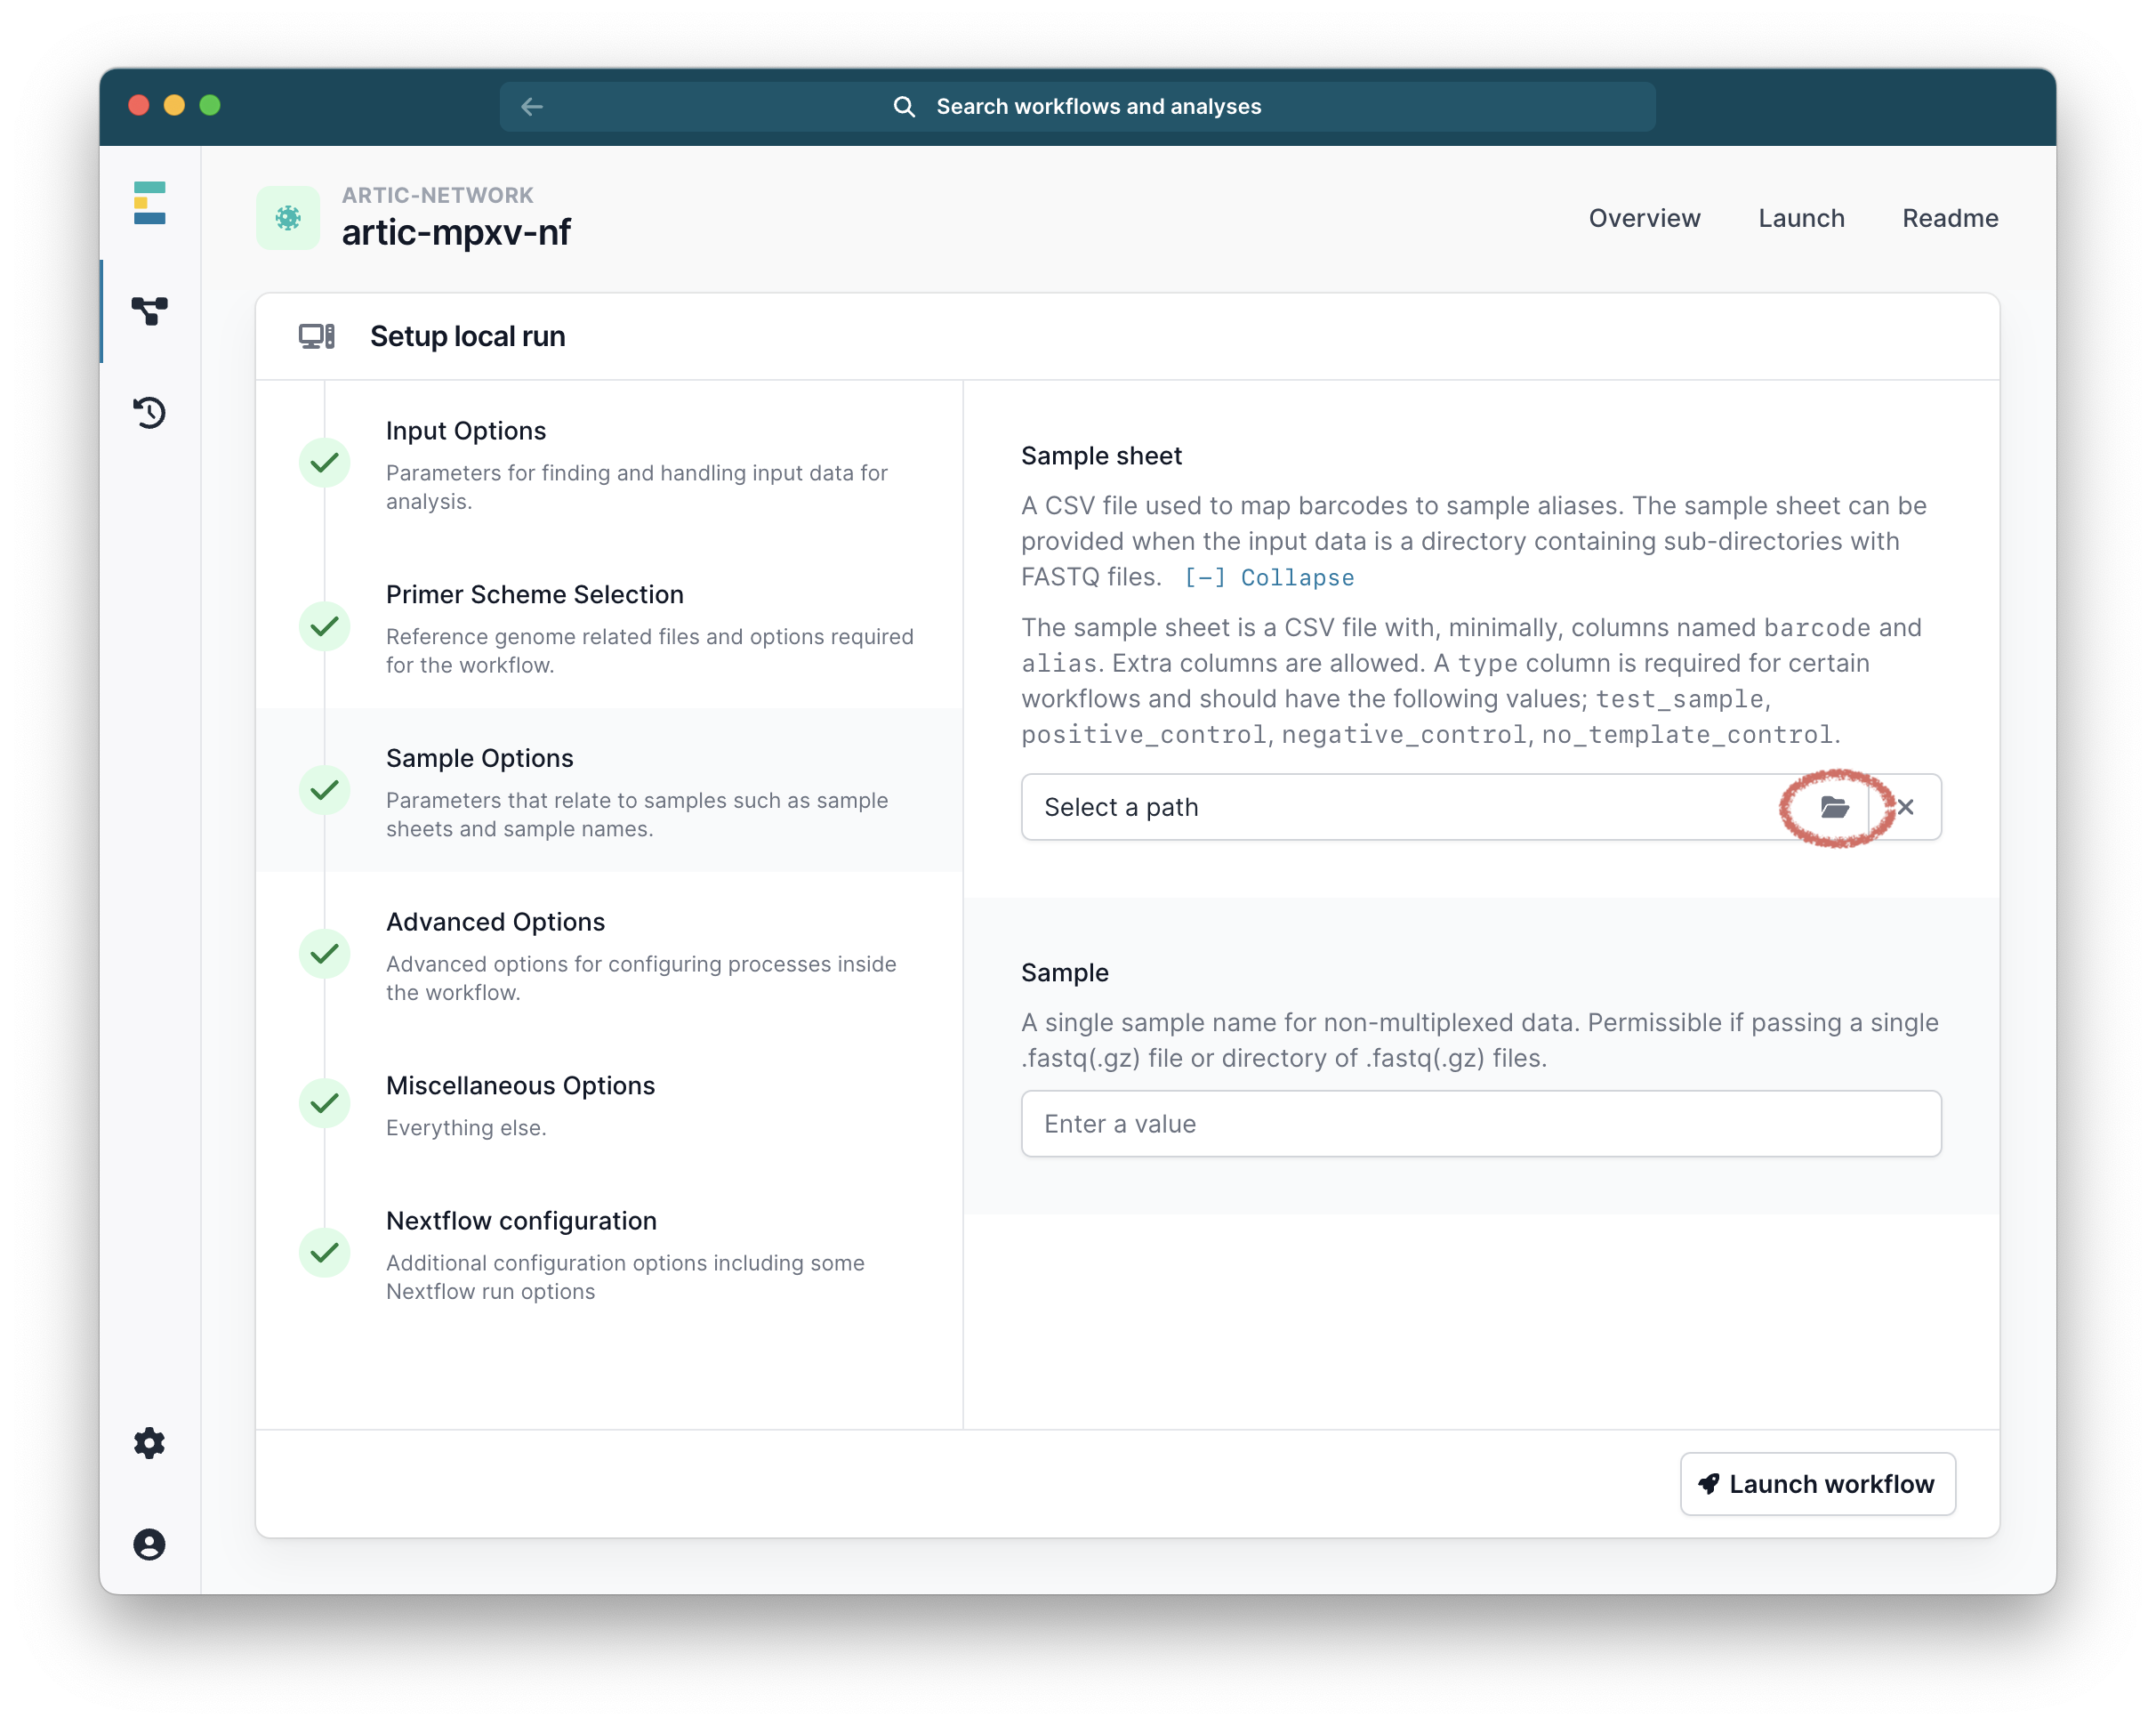Open the run history sidebar icon
The image size is (2156, 1726).
(x=150, y=412)
